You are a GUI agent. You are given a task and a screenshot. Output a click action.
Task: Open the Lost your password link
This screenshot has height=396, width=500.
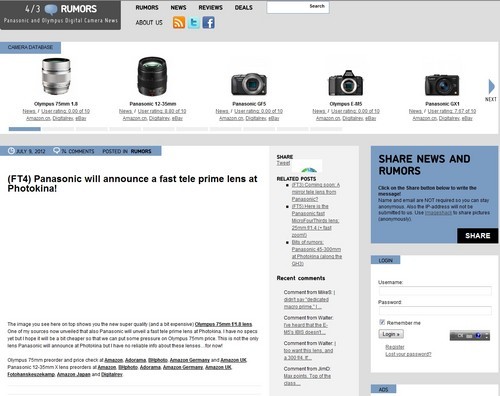tap(408, 354)
